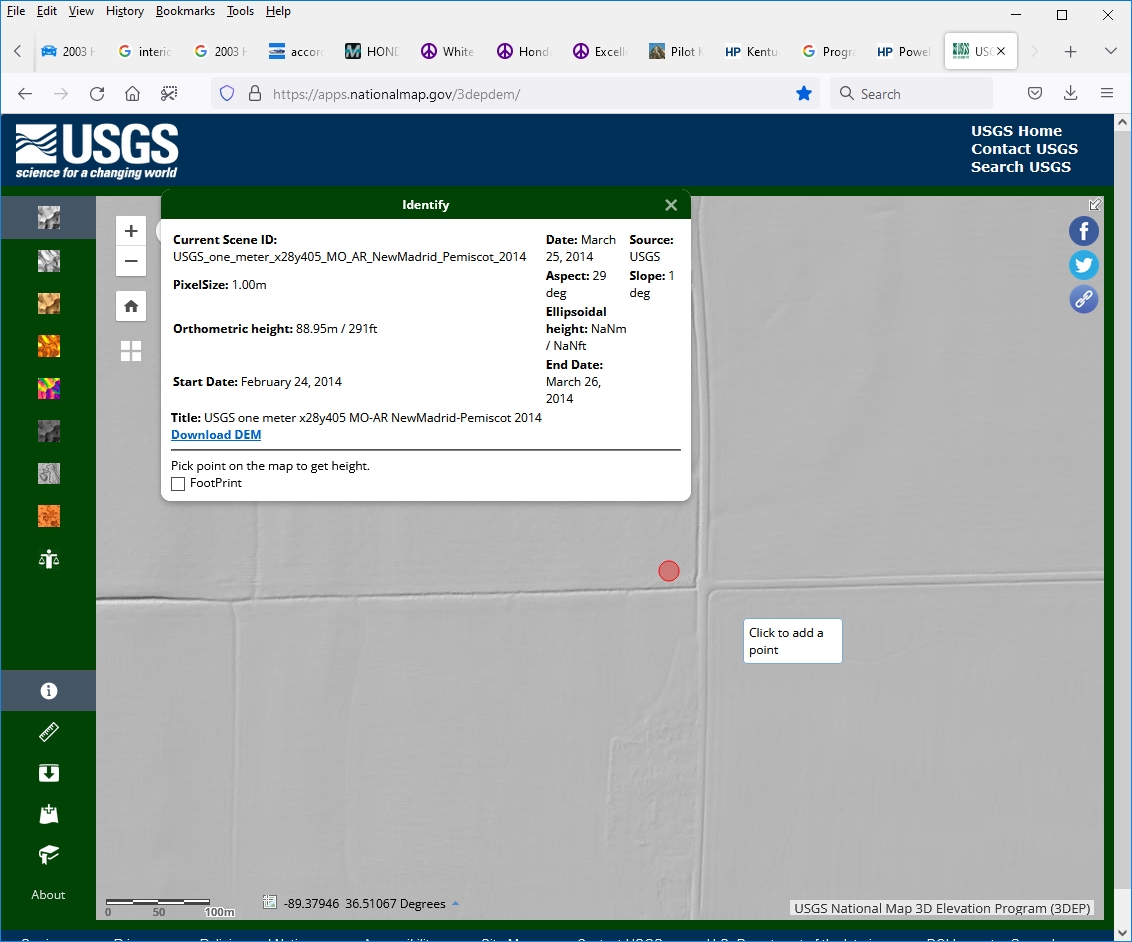Open the basemap grid switcher icon
The height and width of the screenshot is (942, 1132).
coord(131,351)
